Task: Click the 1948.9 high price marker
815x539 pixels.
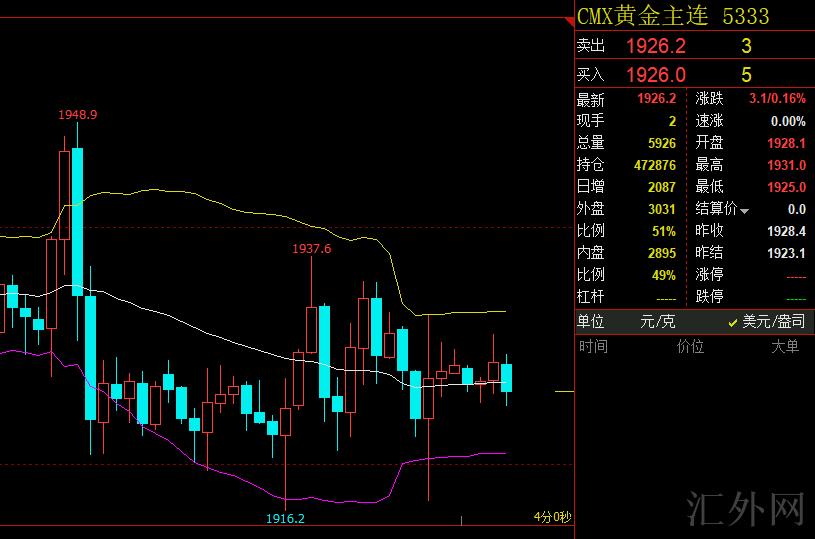Action: pyautogui.click(x=78, y=115)
